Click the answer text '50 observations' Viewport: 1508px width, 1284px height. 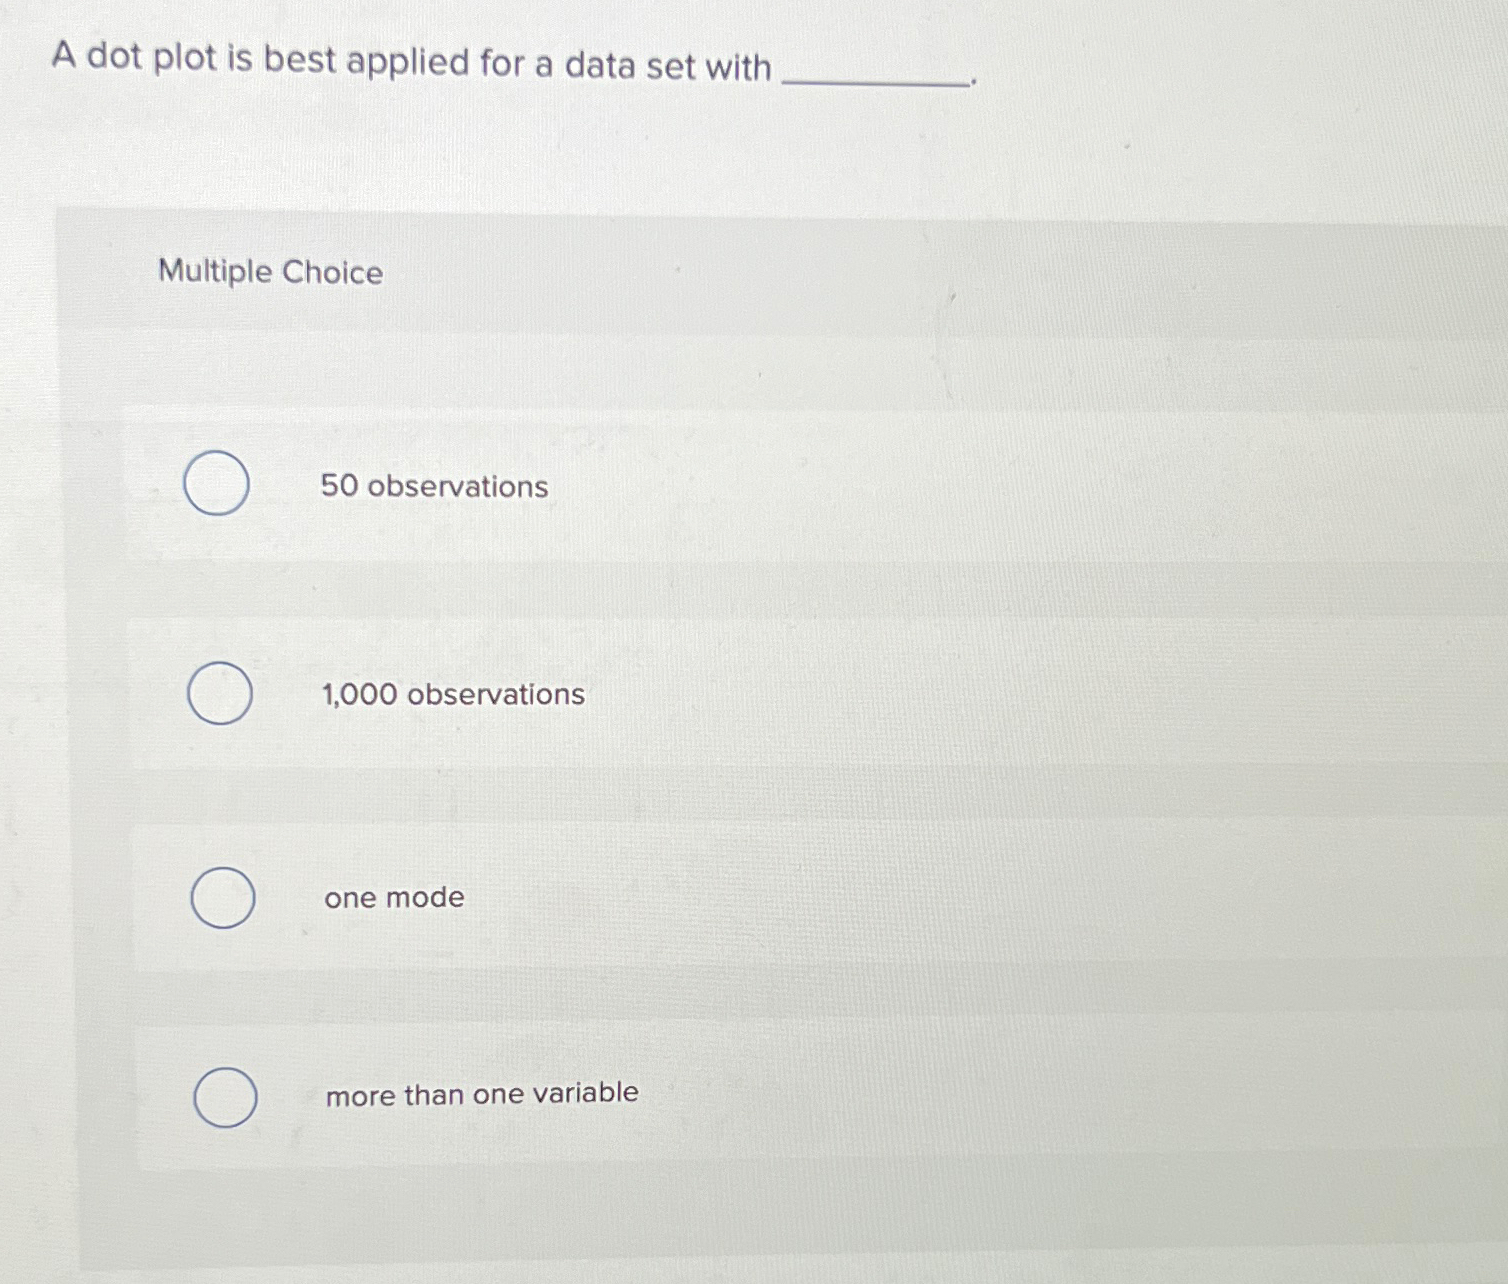coord(433,487)
